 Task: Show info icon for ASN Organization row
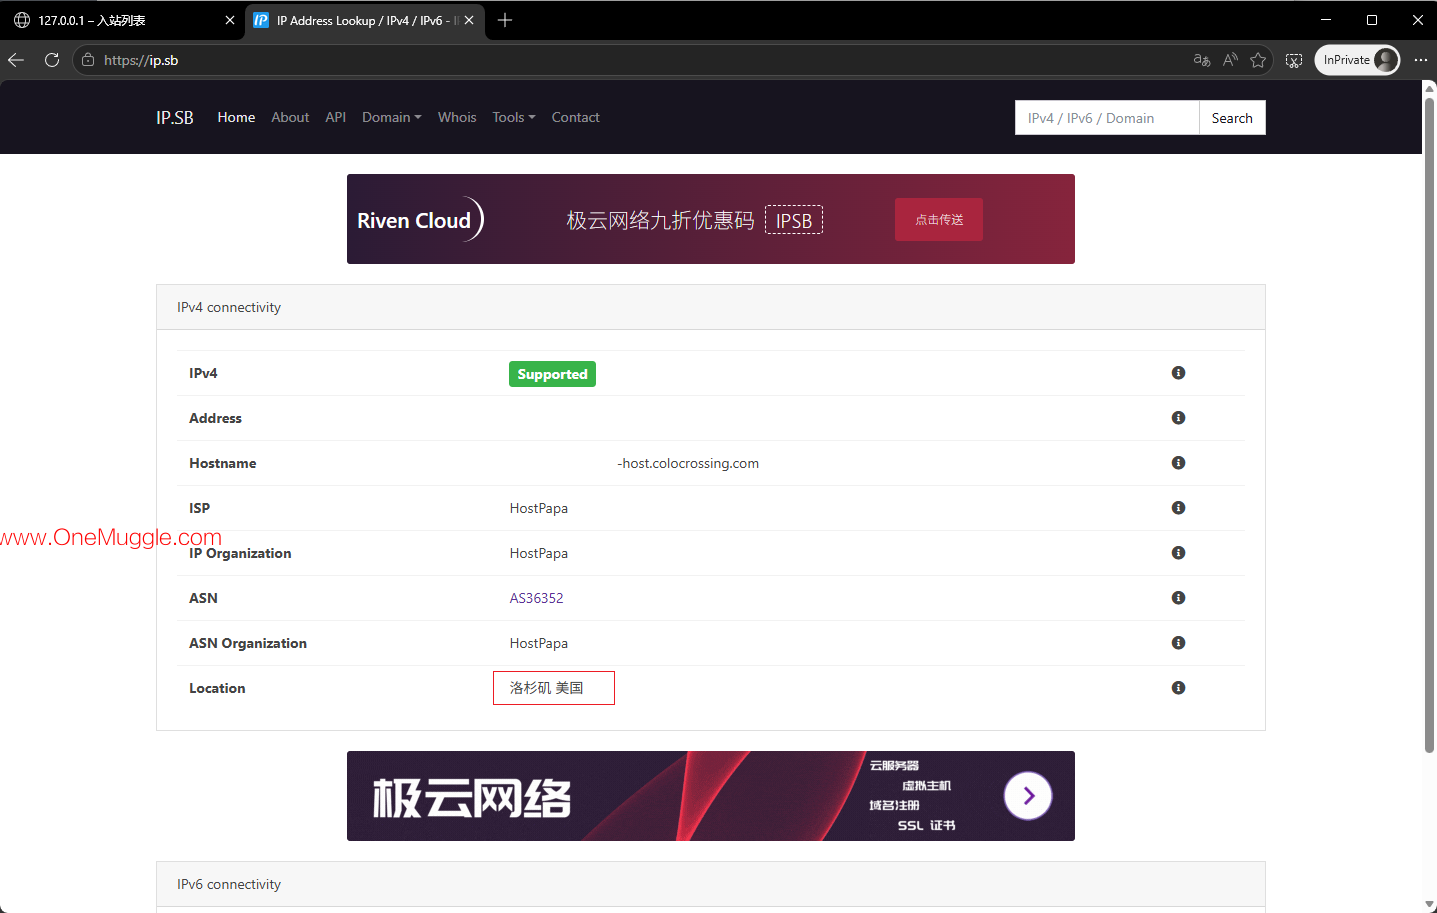[1178, 643]
